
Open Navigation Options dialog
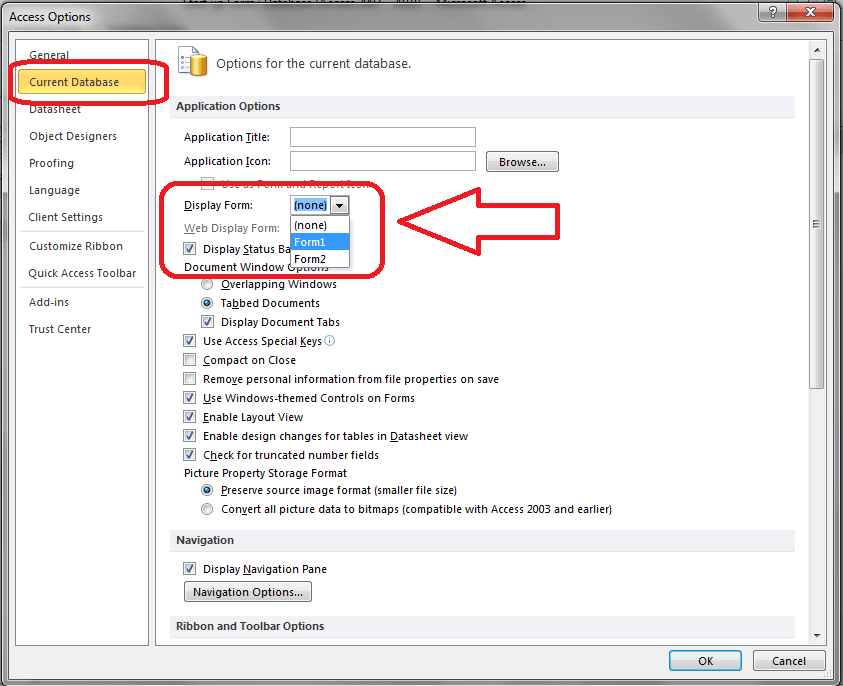(x=247, y=591)
